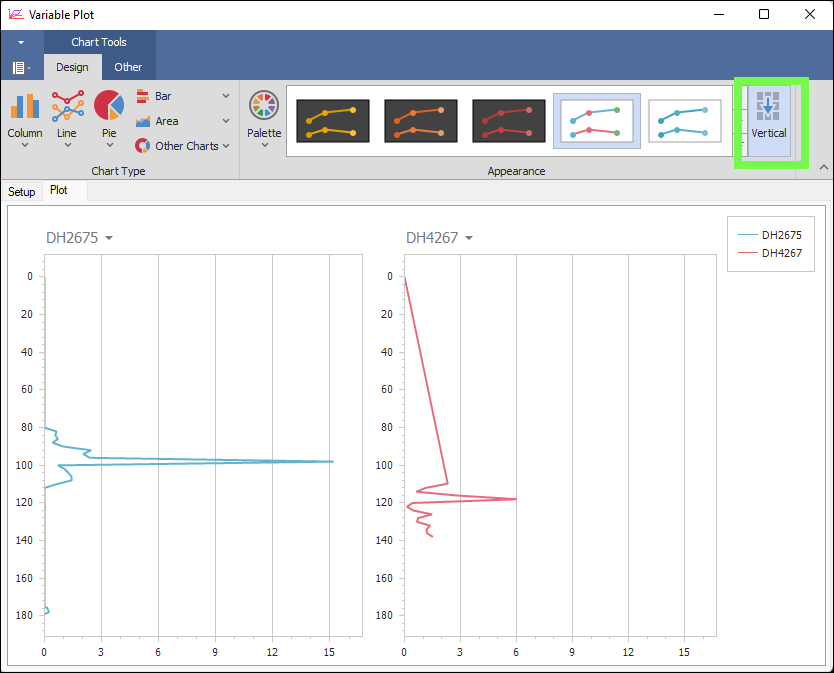Viewport: 834px width, 673px height.
Task: Expand the DH4267 chart title dropdown
Action: pos(469,238)
